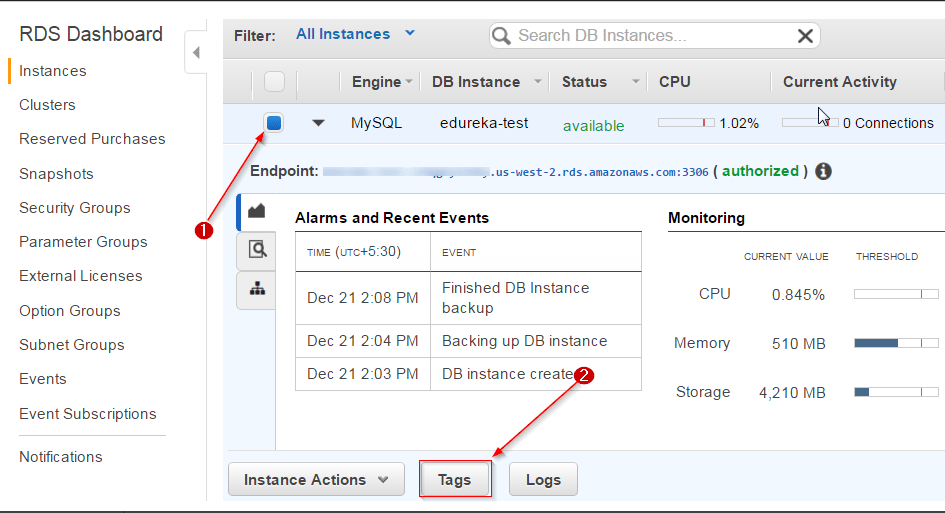Click the Current Activity column header
This screenshot has width=945, height=513.
click(x=840, y=81)
